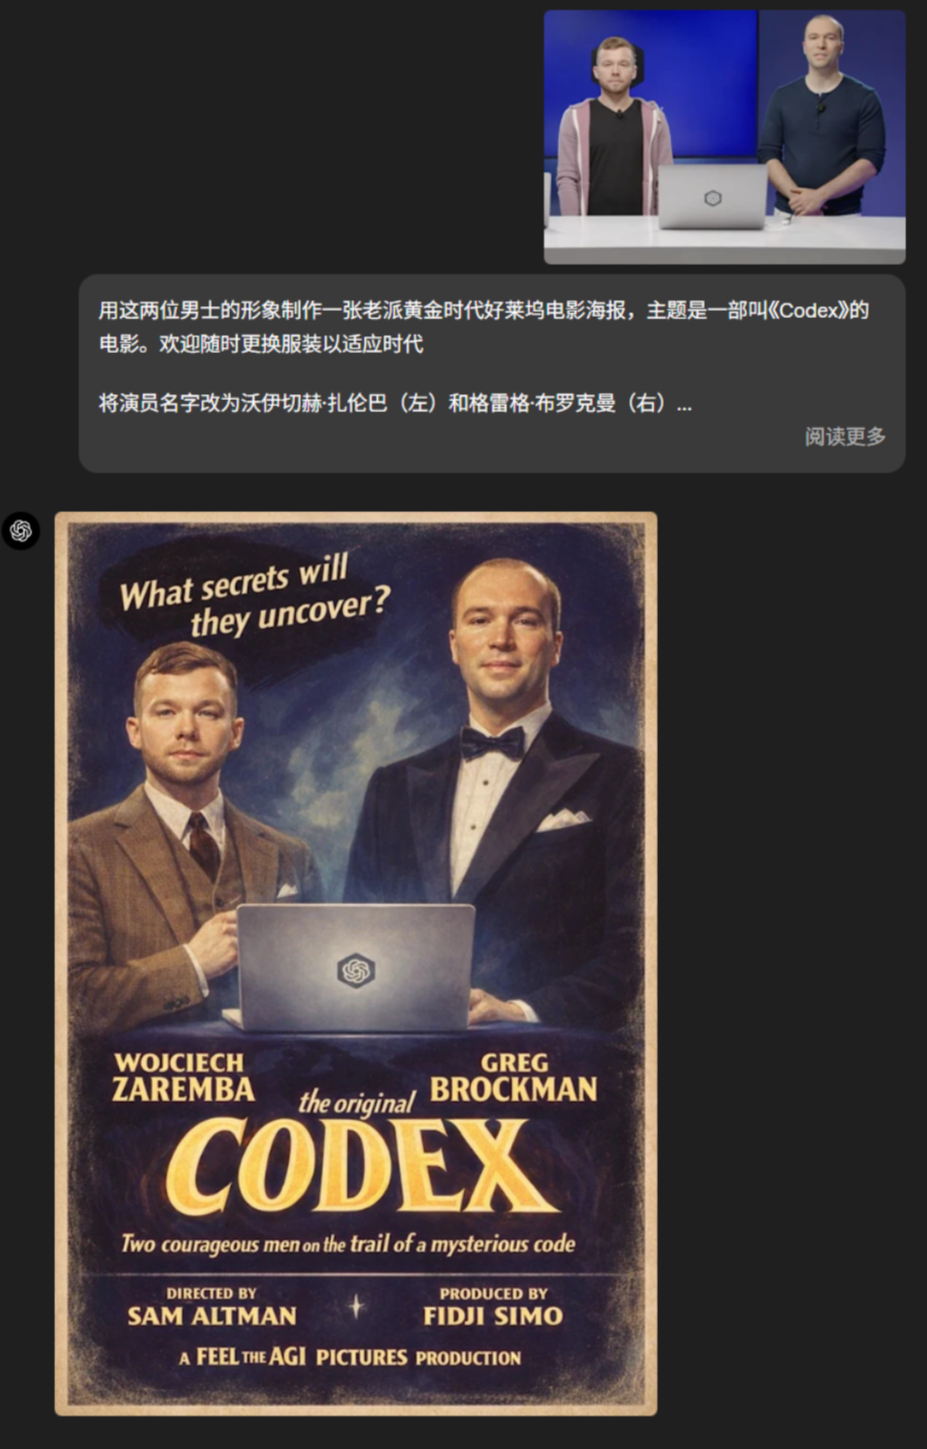The width and height of the screenshot is (927, 1449).
Task: Click the FIDJI SIMO producer credit
Action: click(x=493, y=1316)
